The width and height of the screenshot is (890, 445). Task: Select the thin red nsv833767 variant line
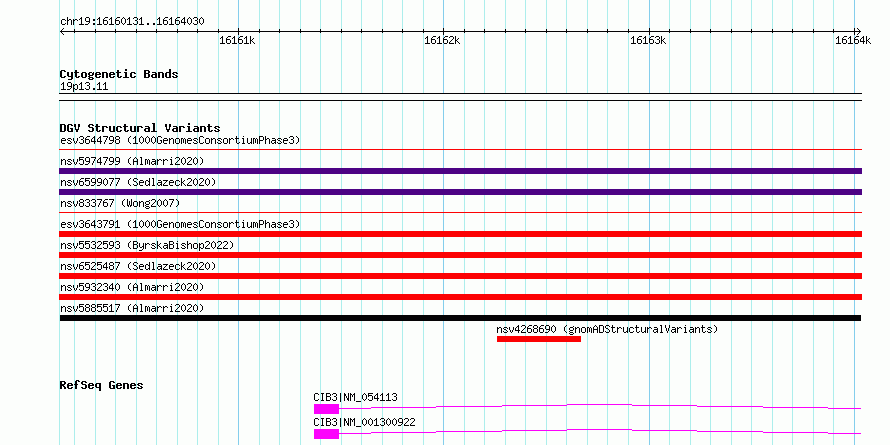point(461,213)
